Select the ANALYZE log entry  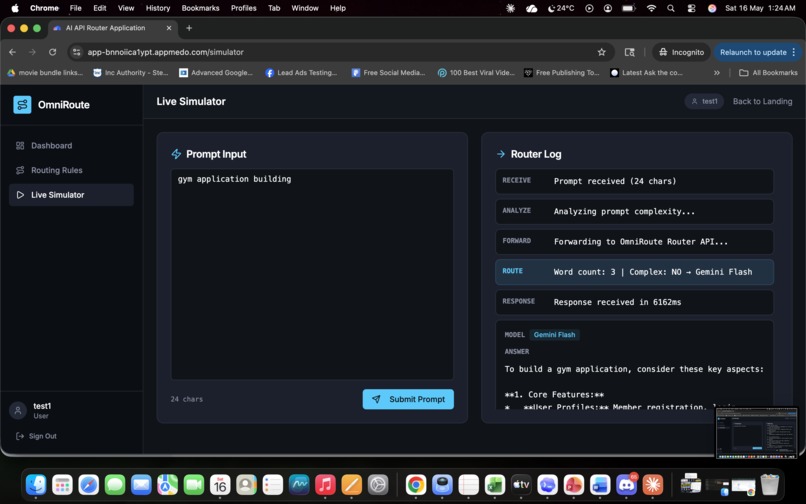click(634, 211)
